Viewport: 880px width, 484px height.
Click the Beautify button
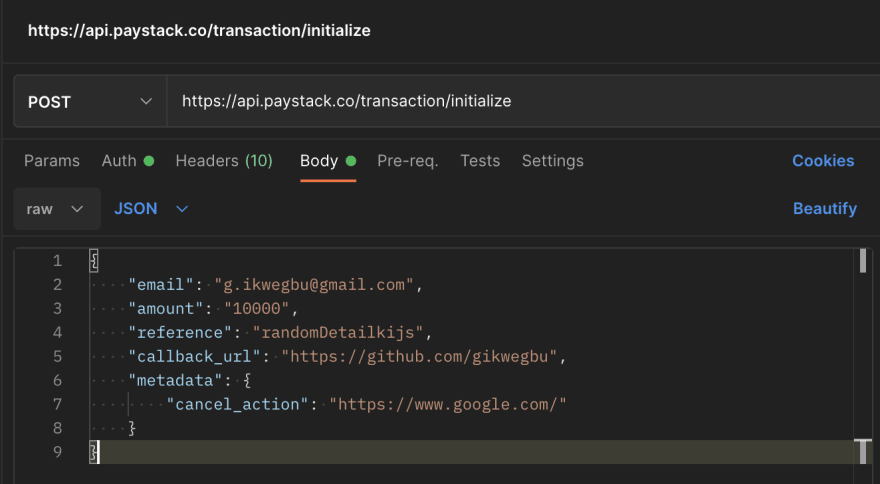coord(824,209)
